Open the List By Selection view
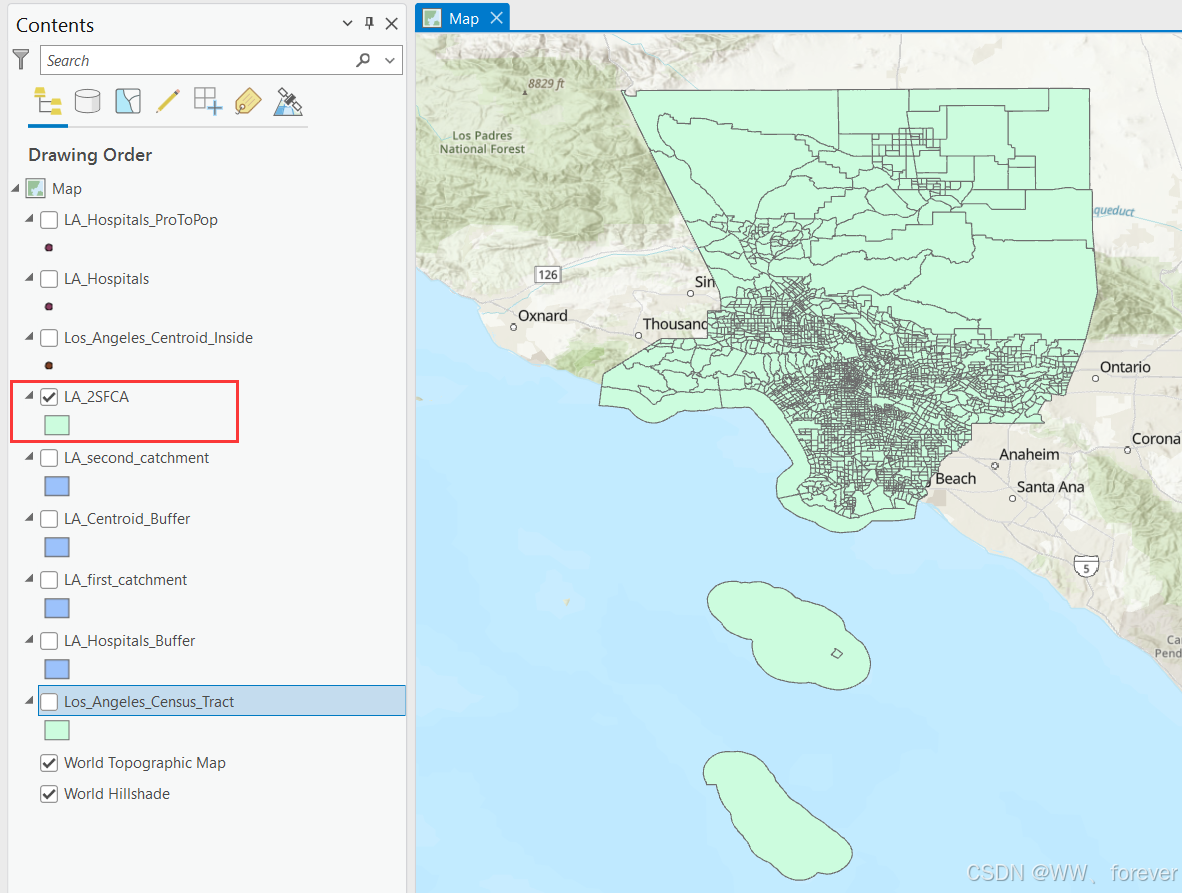This screenshot has height=893, width=1182. click(x=127, y=100)
